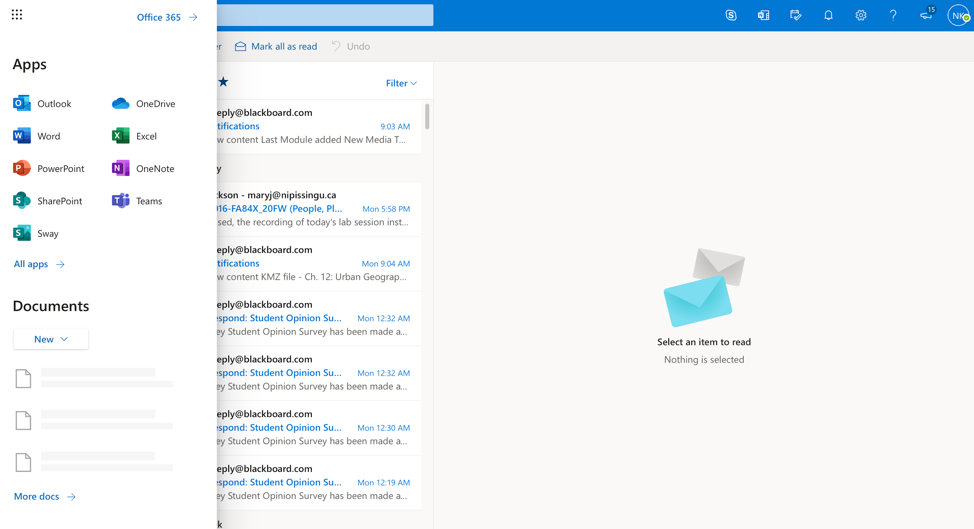Open Word from the Apps list
This screenshot has width=974, height=529.
37,136
